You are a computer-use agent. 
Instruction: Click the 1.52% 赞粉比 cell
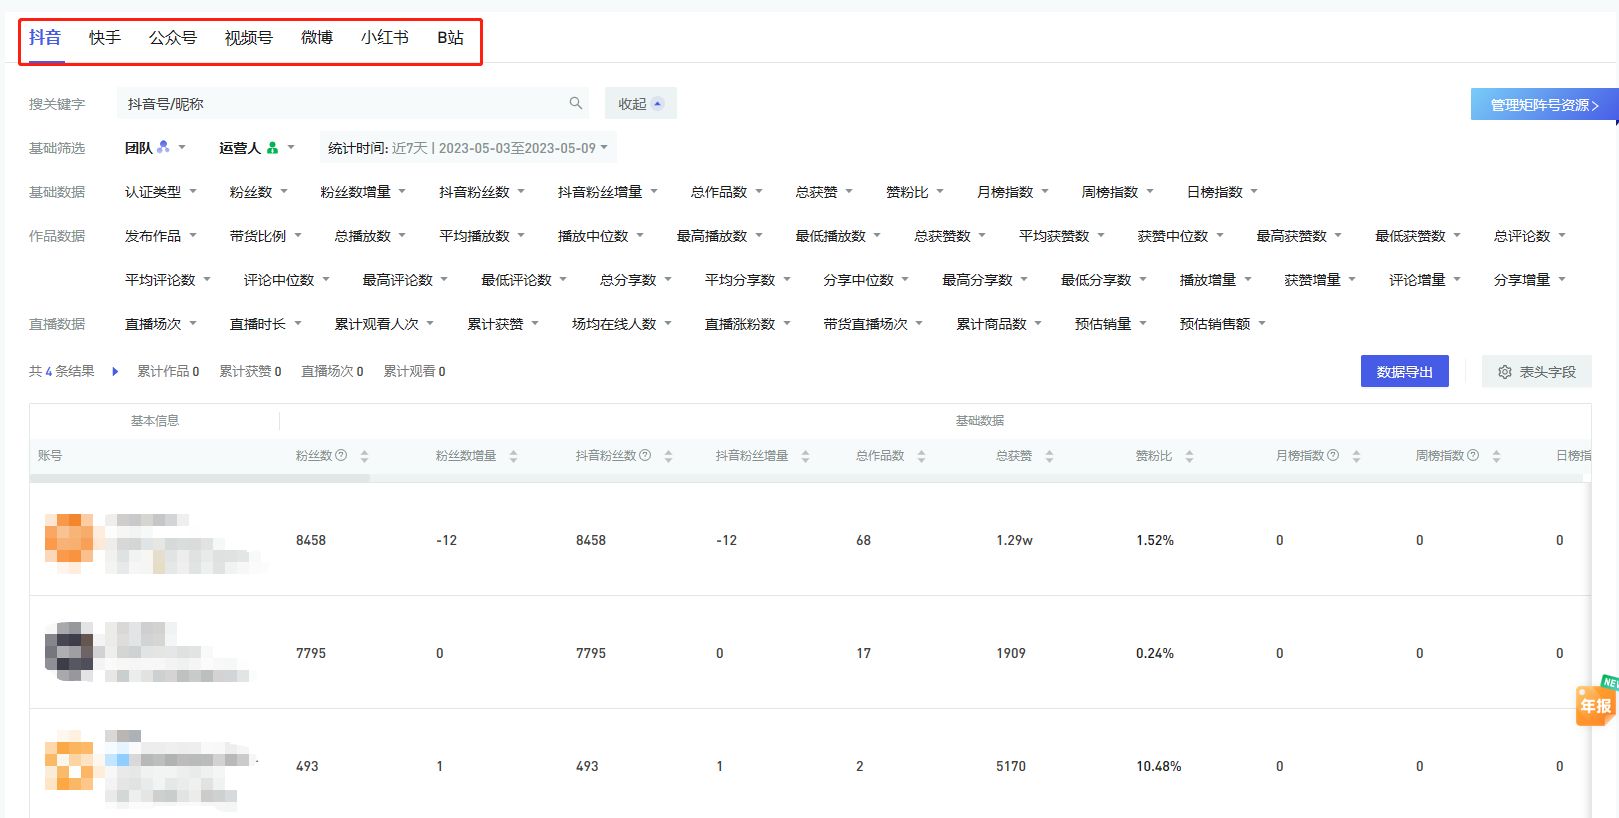[1155, 540]
